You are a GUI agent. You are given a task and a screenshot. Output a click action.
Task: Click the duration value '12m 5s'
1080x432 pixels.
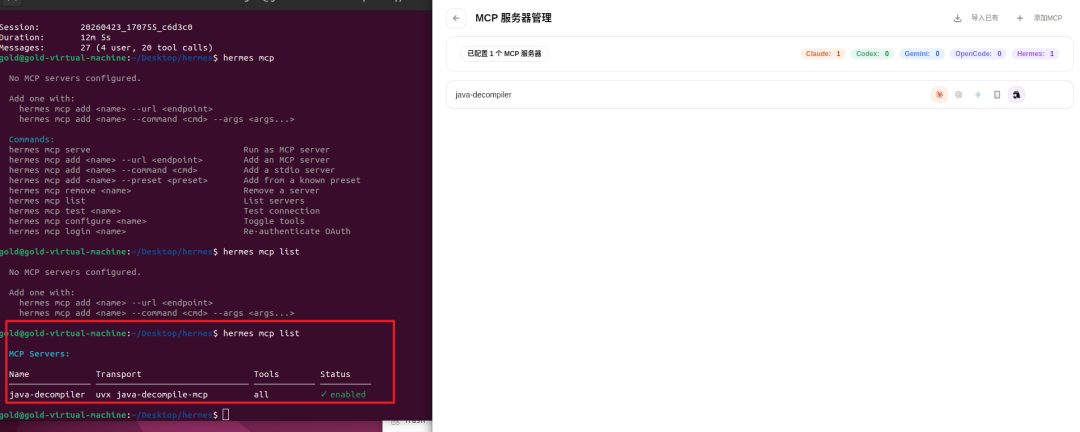(95, 38)
